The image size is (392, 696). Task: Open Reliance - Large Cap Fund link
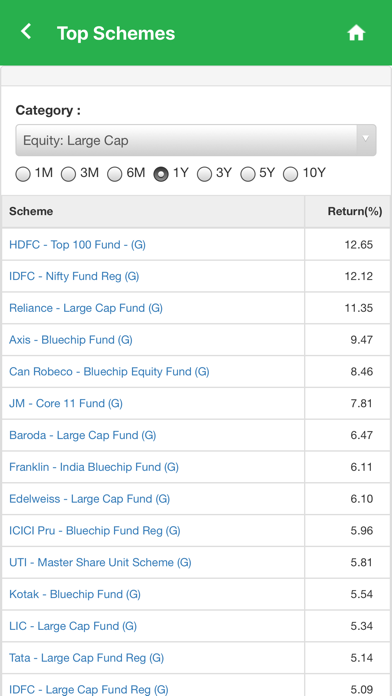coord(86,308)
